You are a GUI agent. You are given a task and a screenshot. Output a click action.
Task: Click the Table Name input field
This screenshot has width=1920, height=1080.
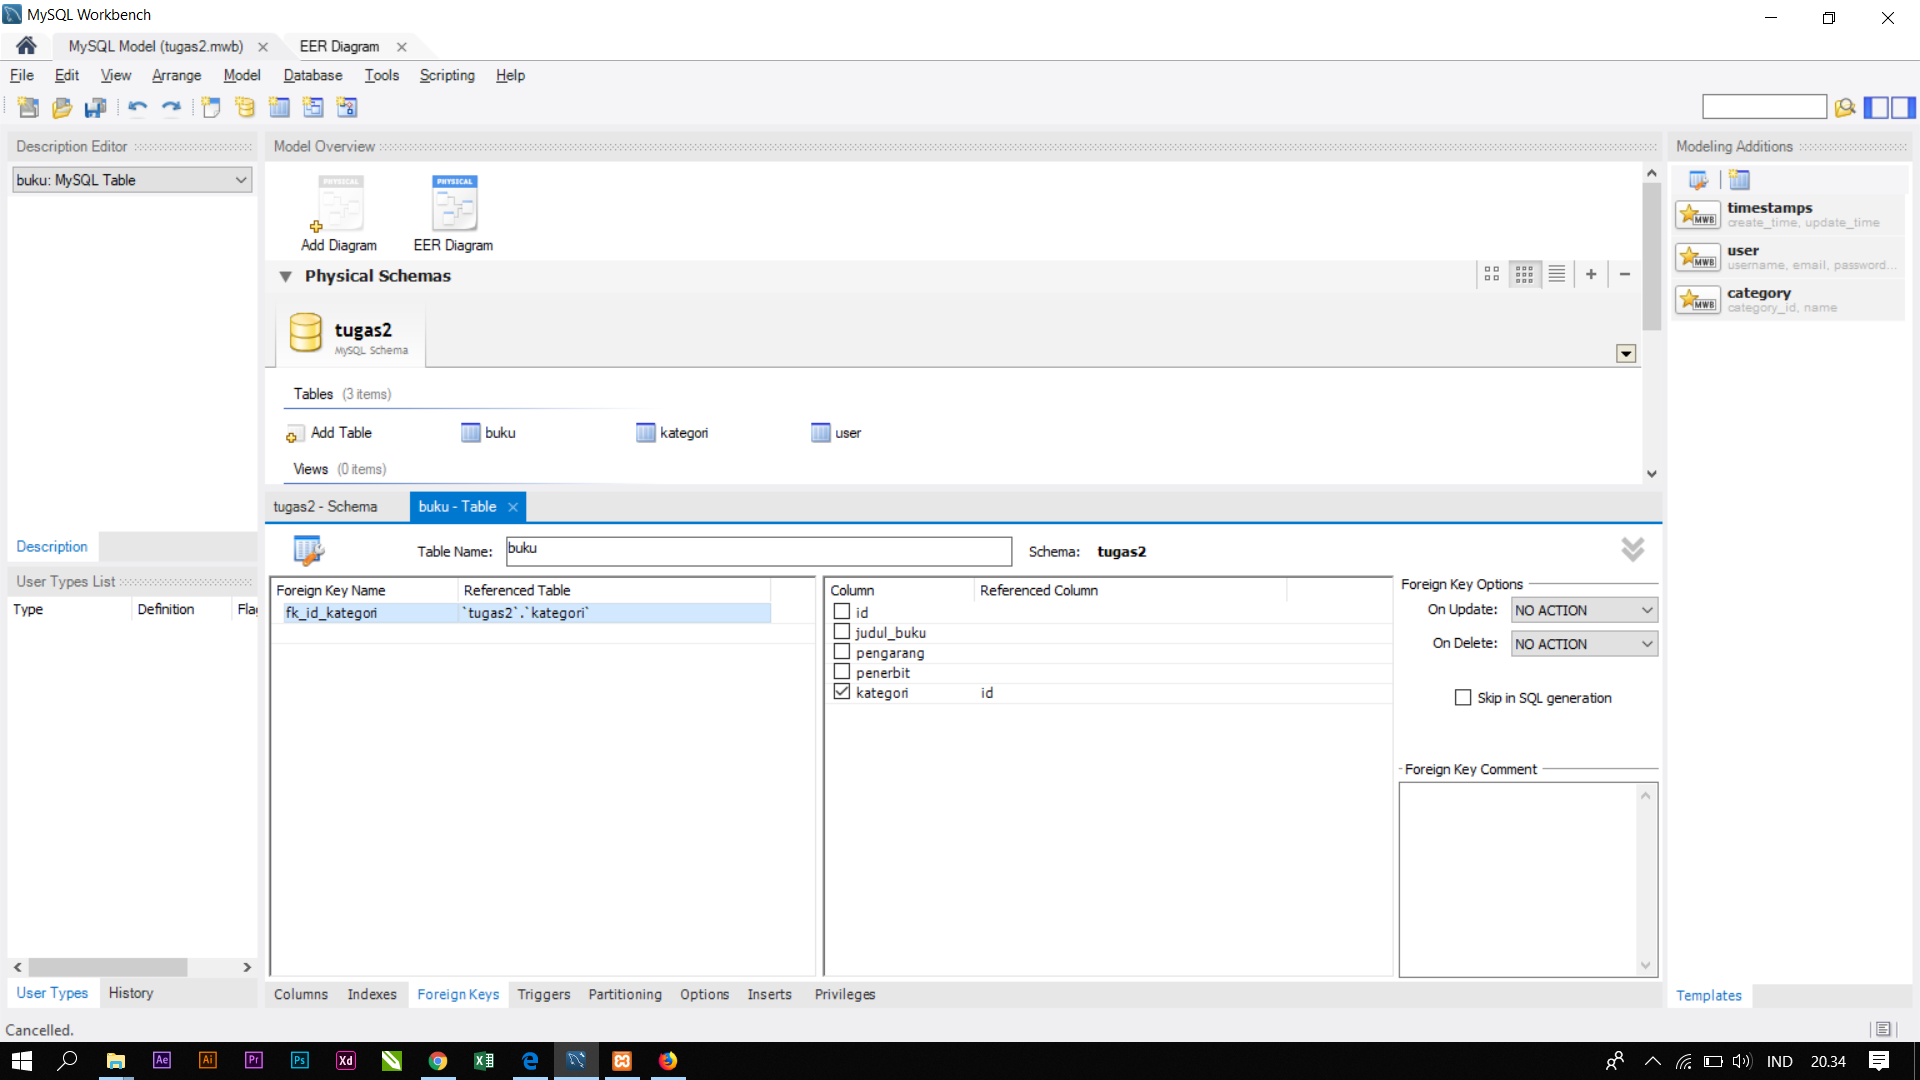click(x=758, y=551)
